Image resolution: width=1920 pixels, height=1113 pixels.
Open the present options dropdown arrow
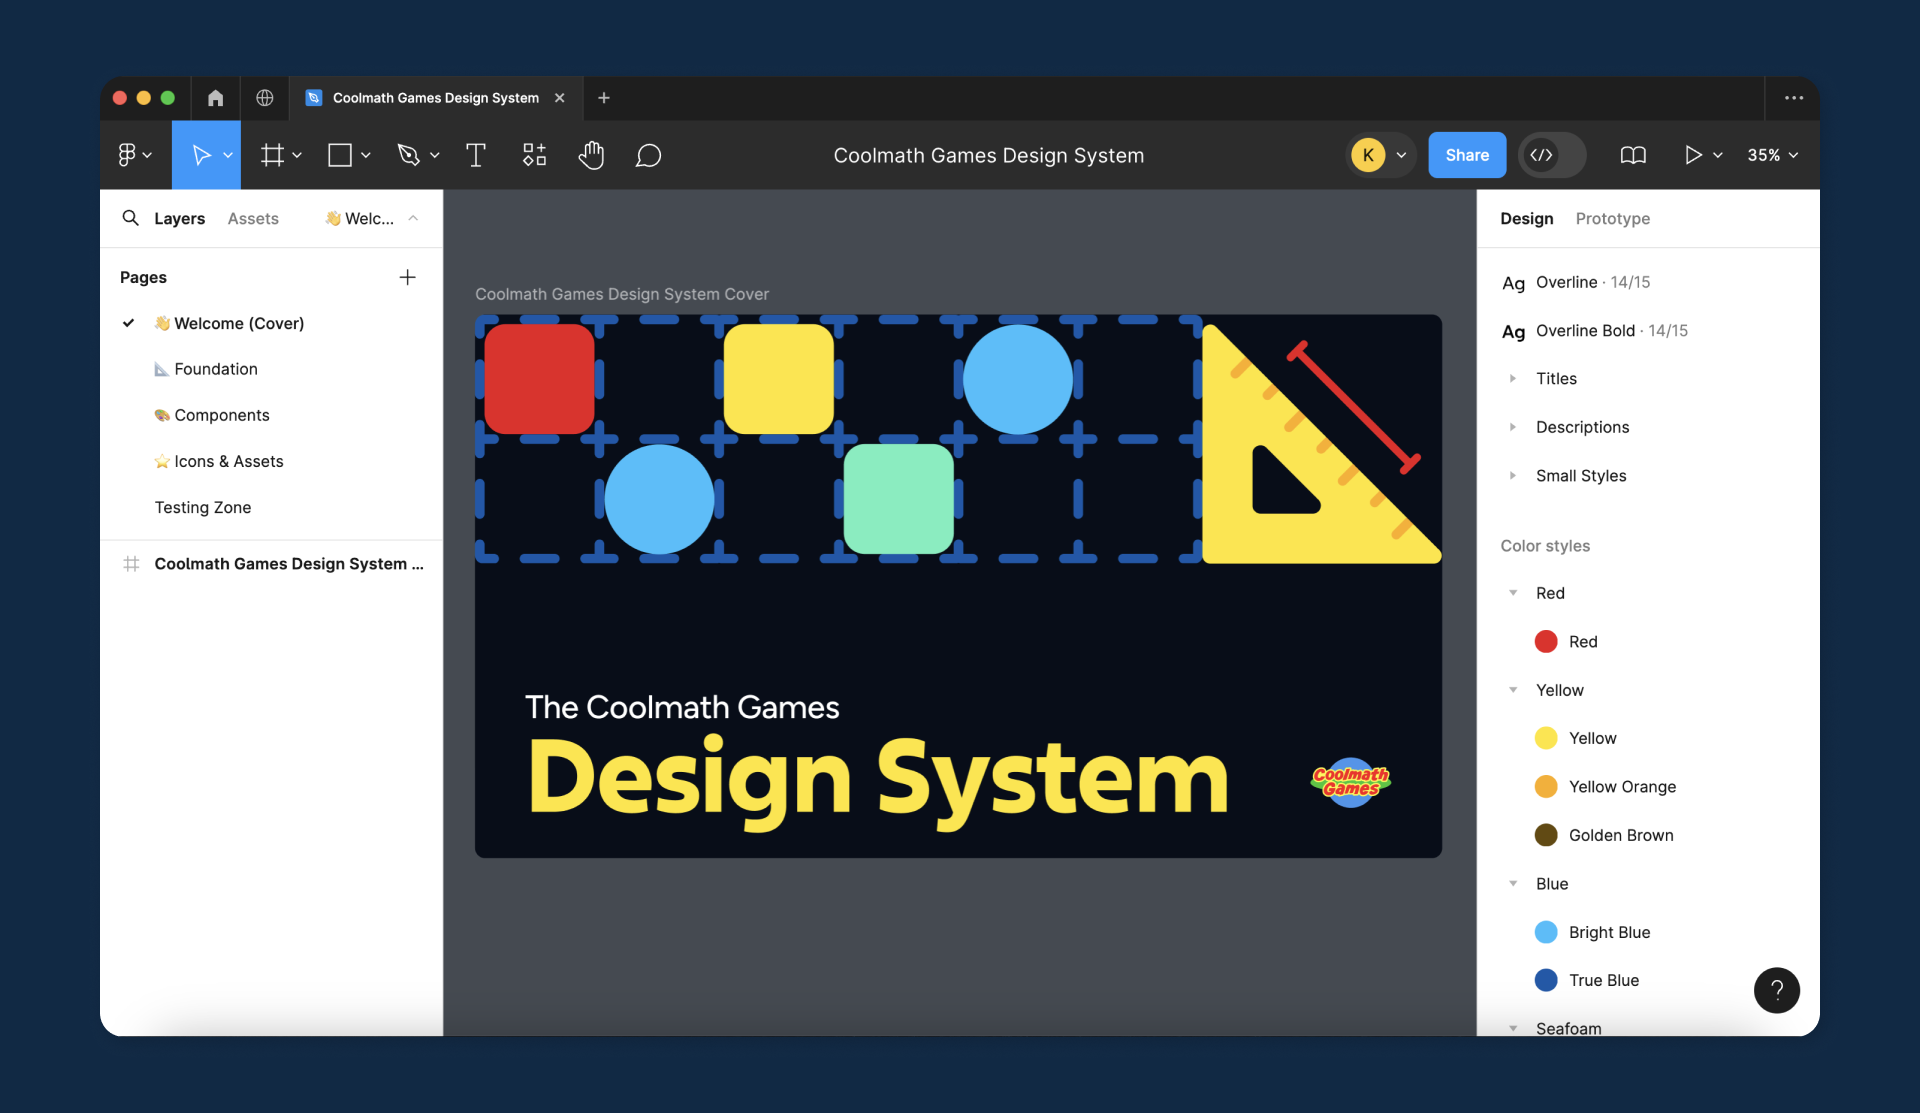pyautogui.click(x=1718, y=155)
